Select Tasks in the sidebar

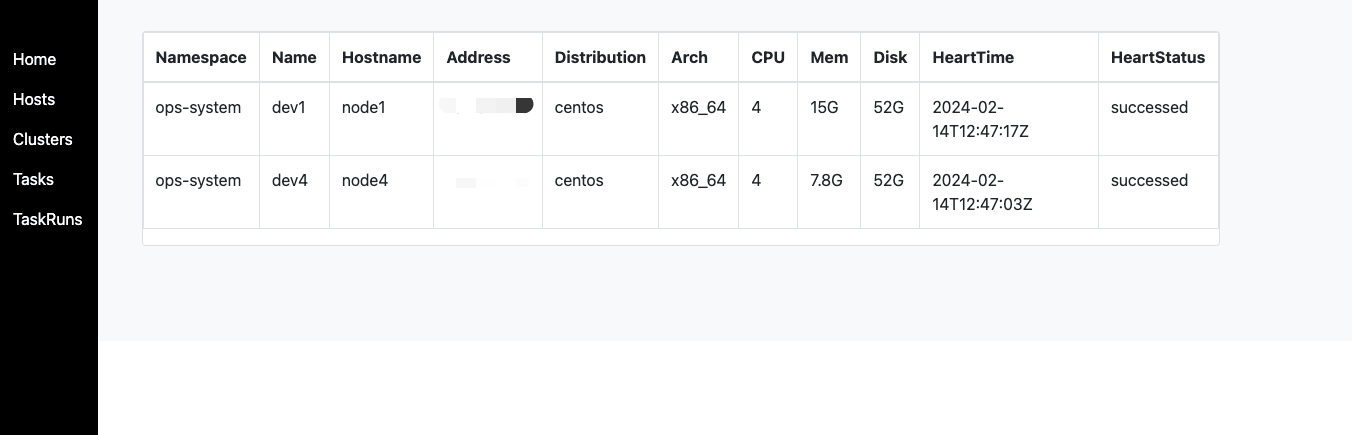point(33,180)
